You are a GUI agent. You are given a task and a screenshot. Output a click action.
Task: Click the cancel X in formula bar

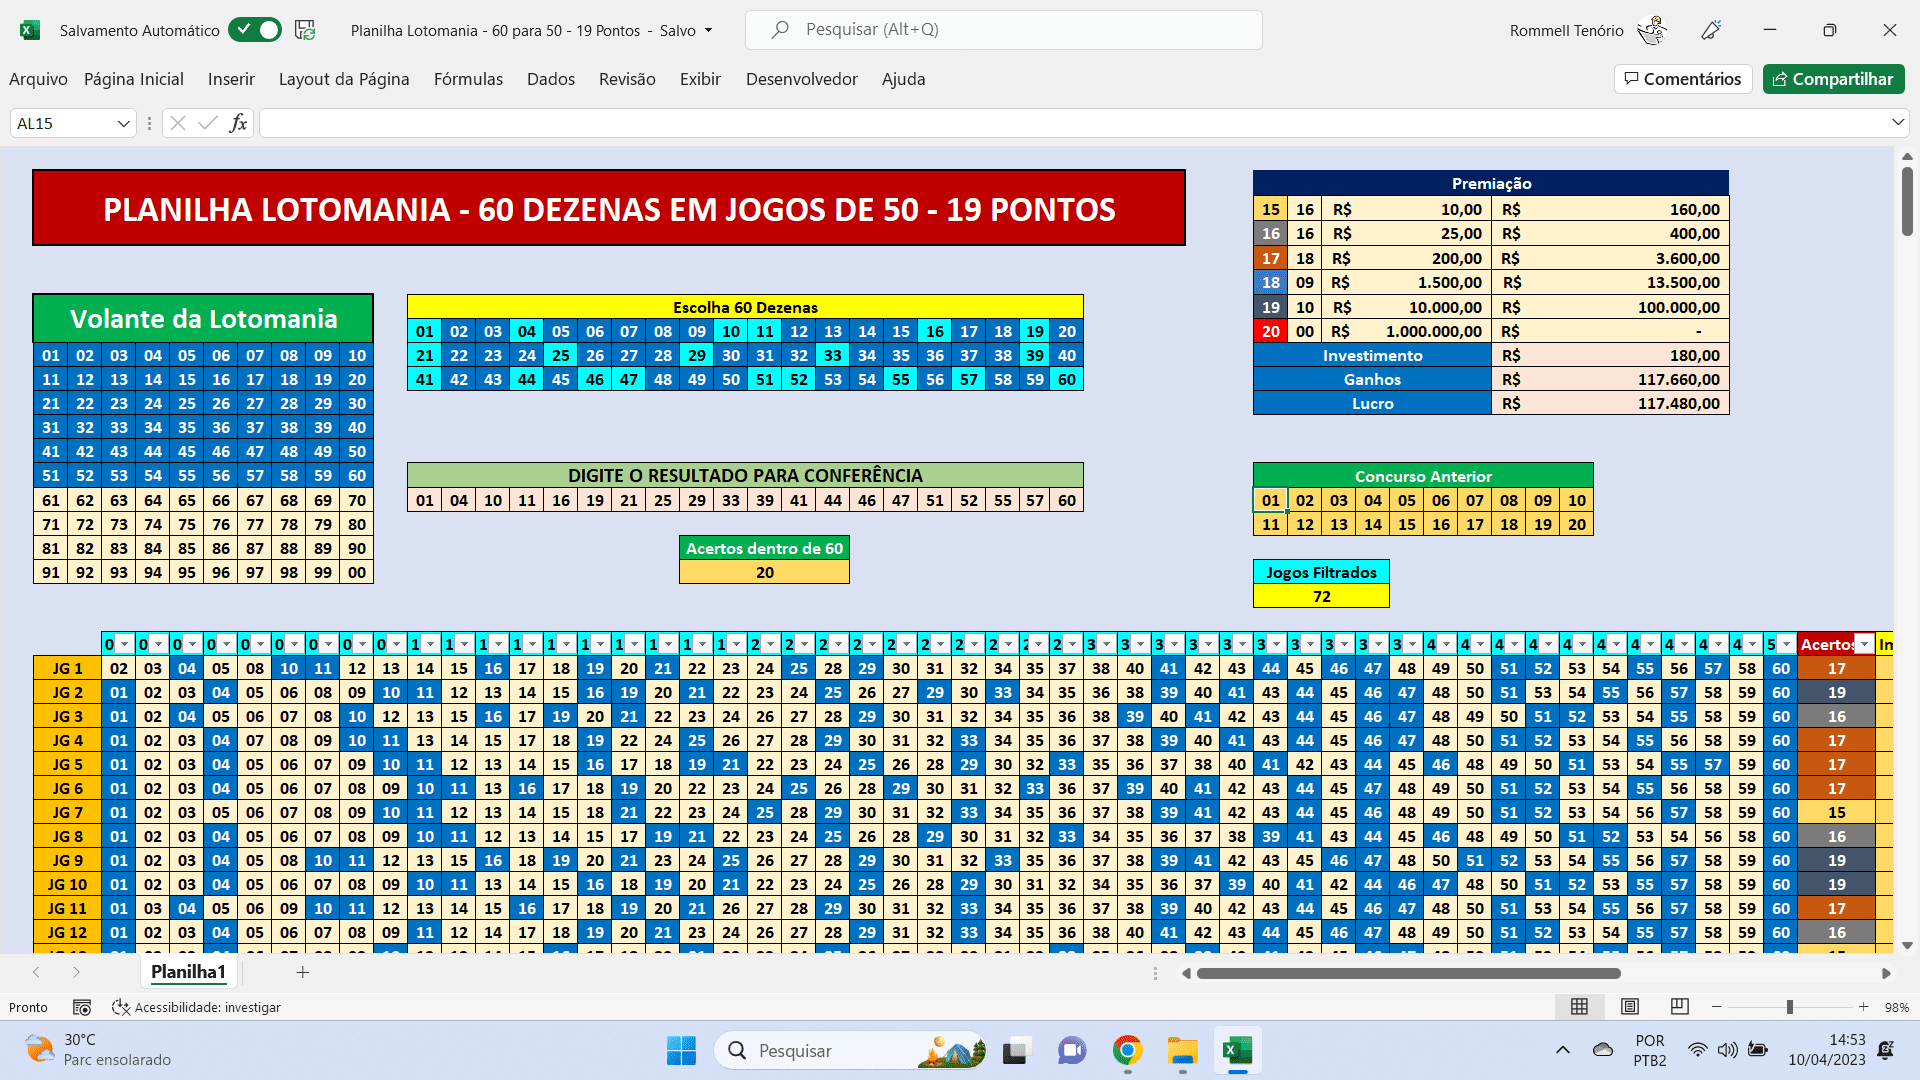click(178, 123)
